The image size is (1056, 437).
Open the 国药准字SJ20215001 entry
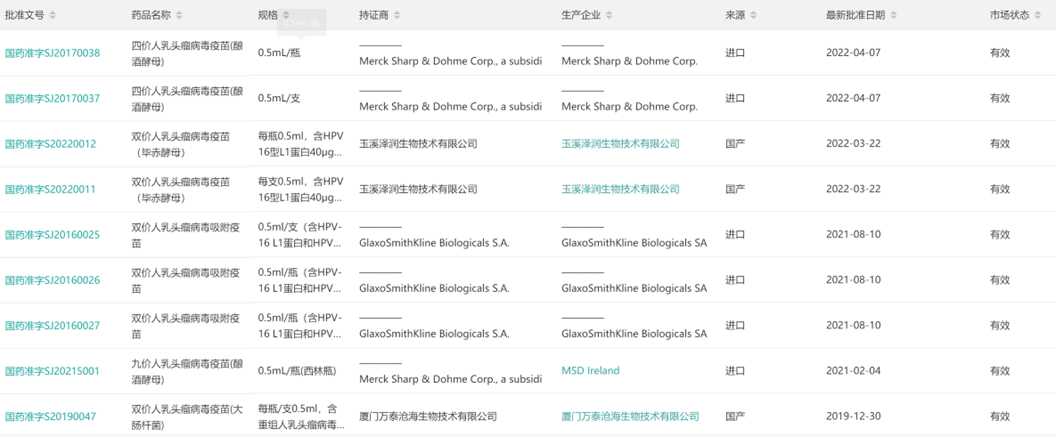[x=52, y=371]
